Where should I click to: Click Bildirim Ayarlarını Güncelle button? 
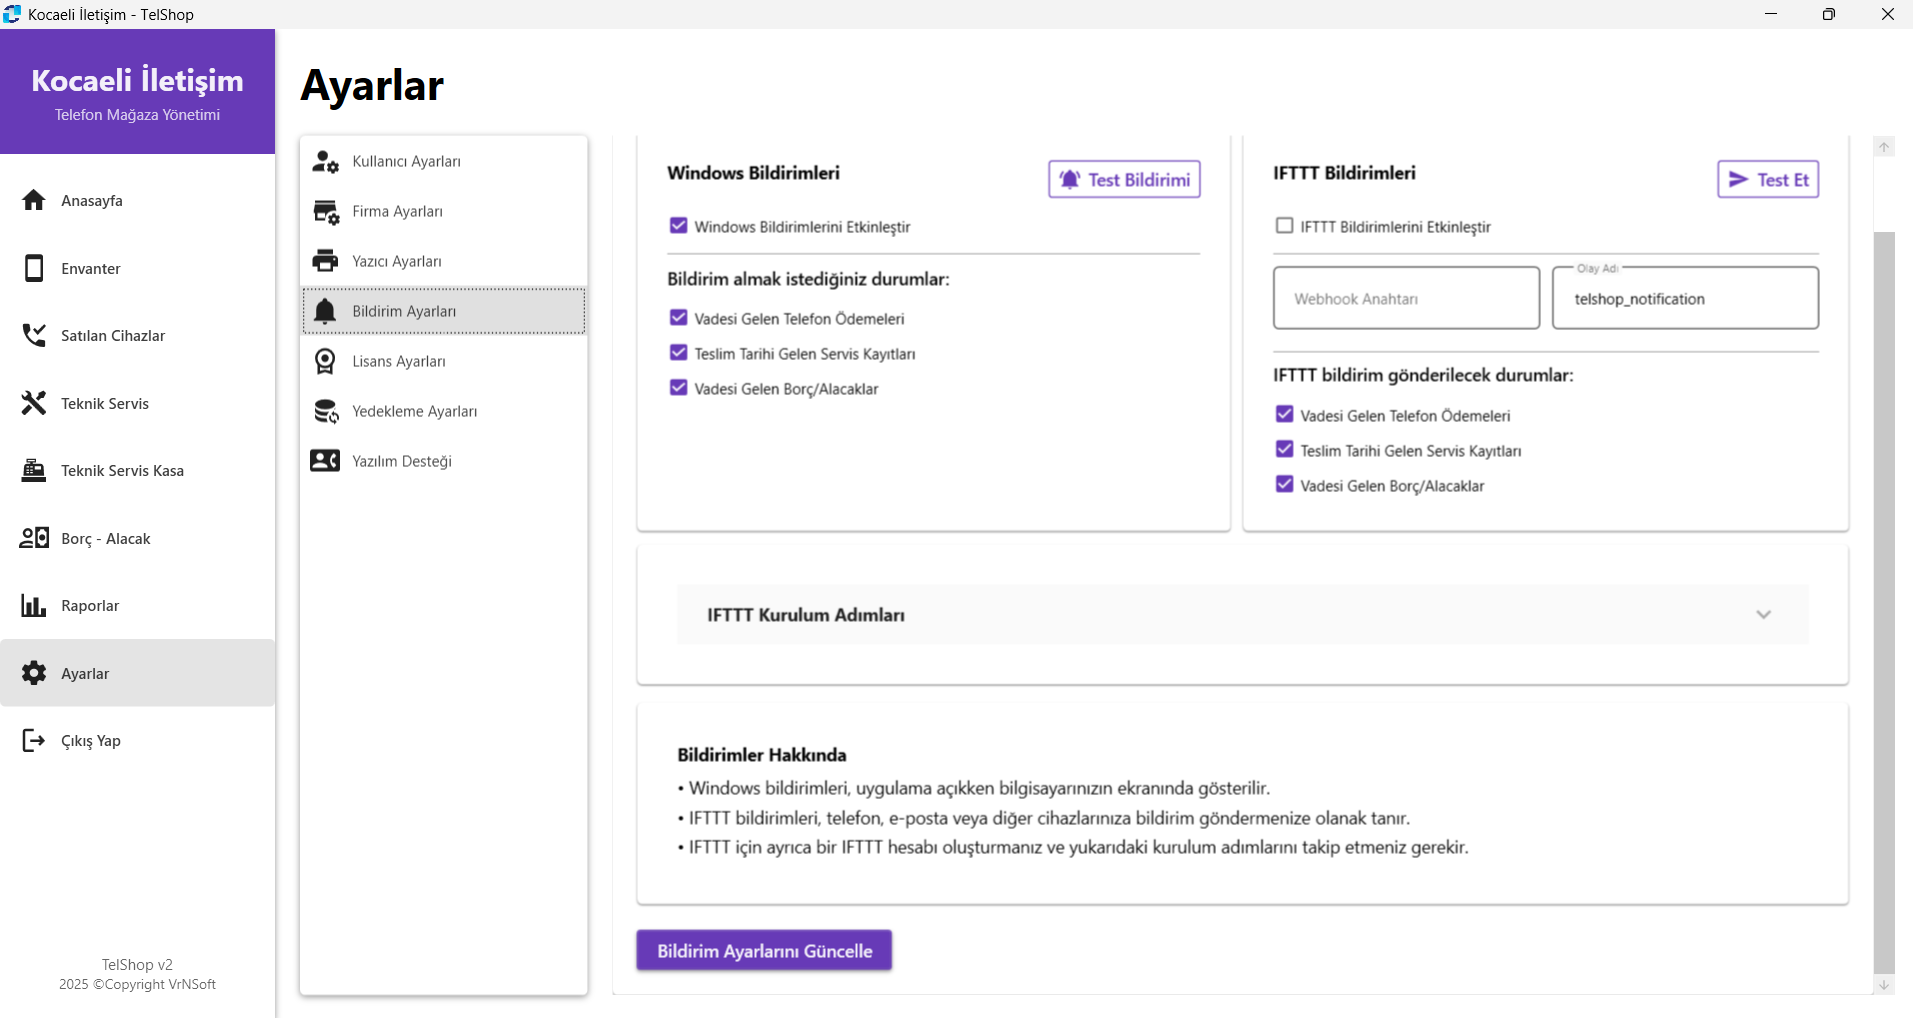click(x=764, y=950)
